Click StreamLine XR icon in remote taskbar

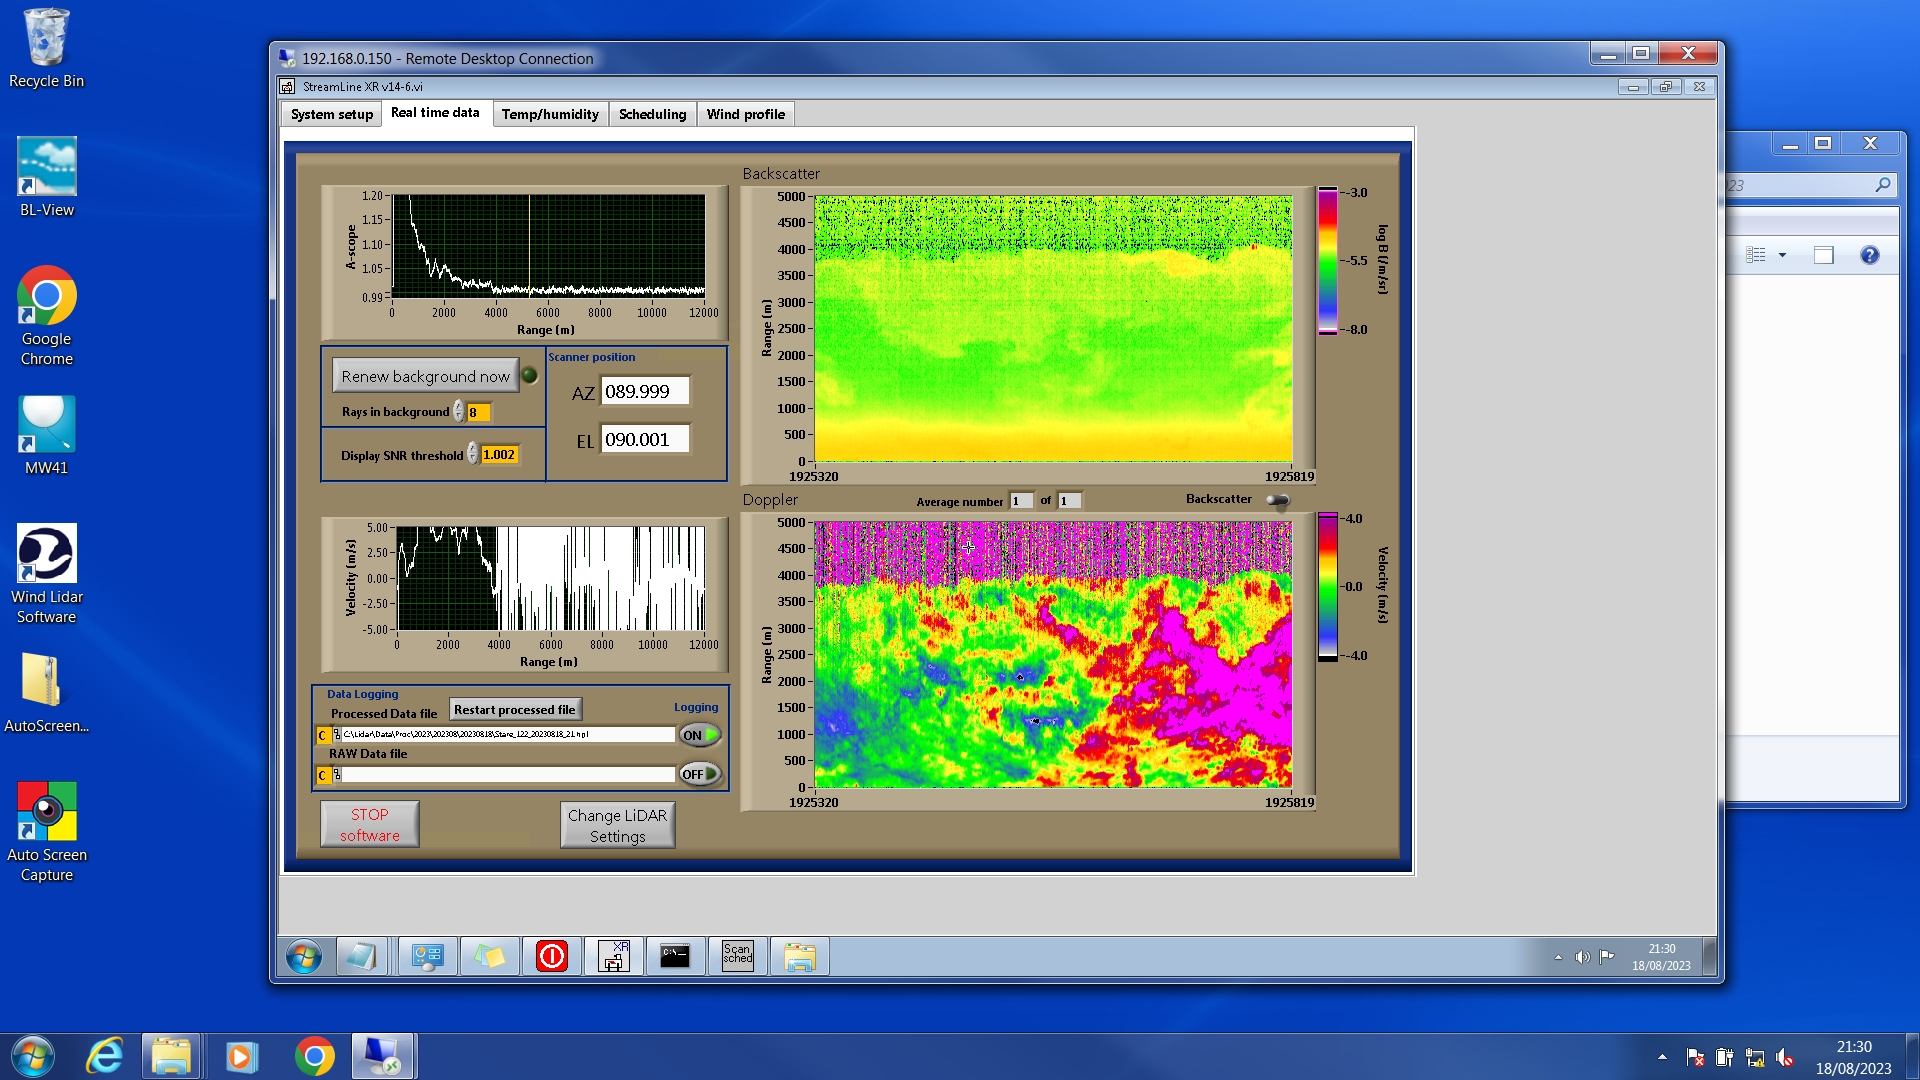(x=613, y=956)
